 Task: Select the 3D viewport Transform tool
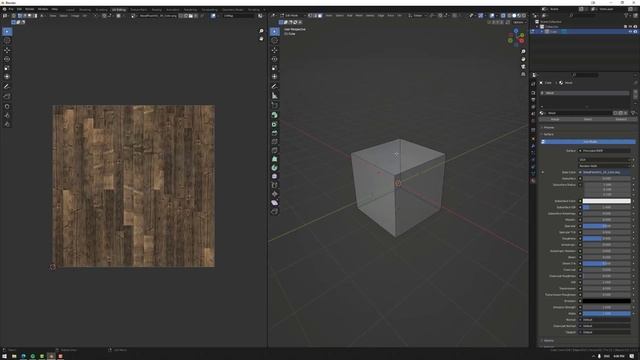tap(275, 77)
